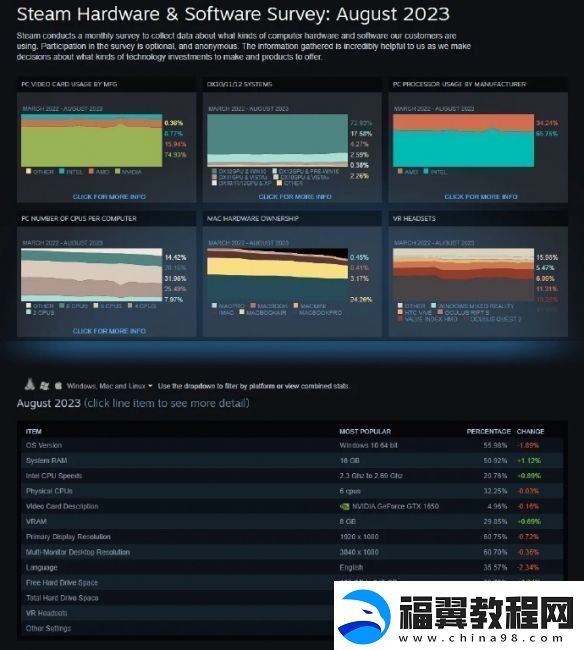The image size is (584, 650).
Task: Expand the VR Headsets table row
Action: point(177,613)
